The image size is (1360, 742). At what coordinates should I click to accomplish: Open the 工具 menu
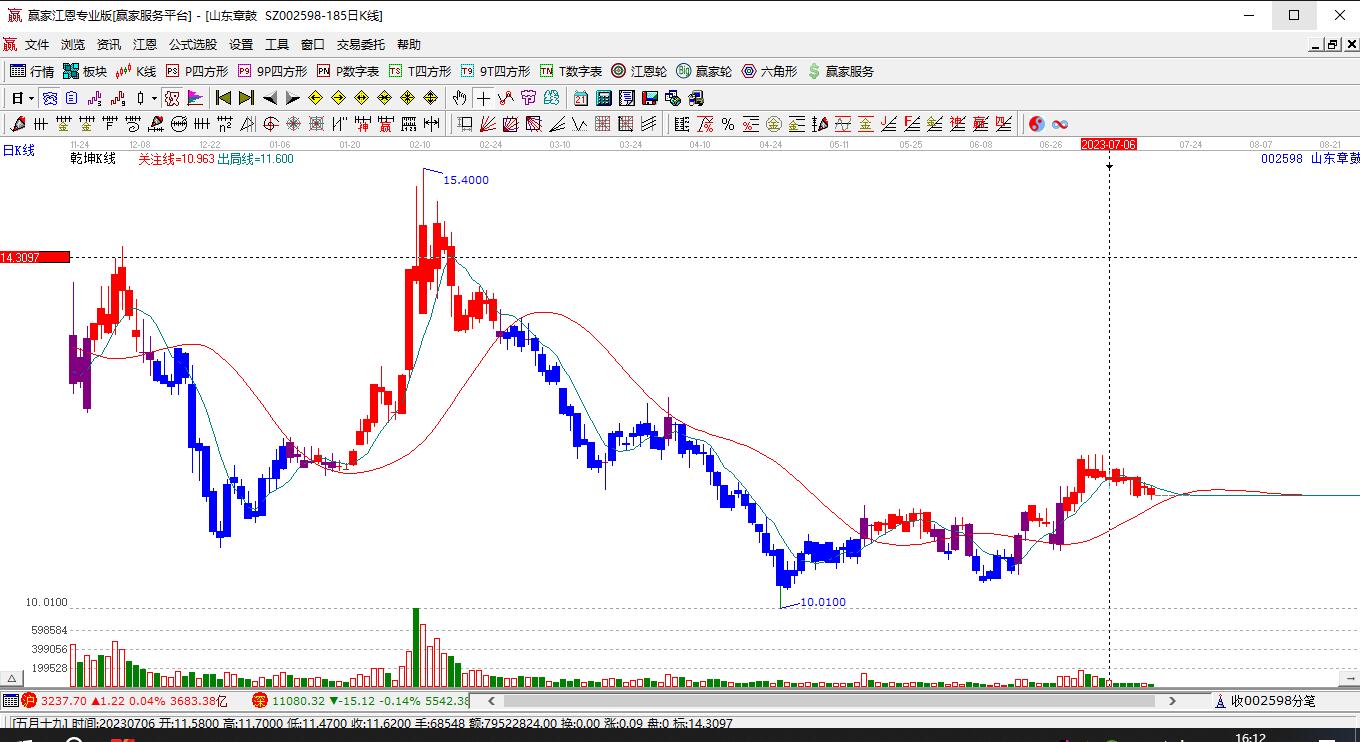(277, 45)
